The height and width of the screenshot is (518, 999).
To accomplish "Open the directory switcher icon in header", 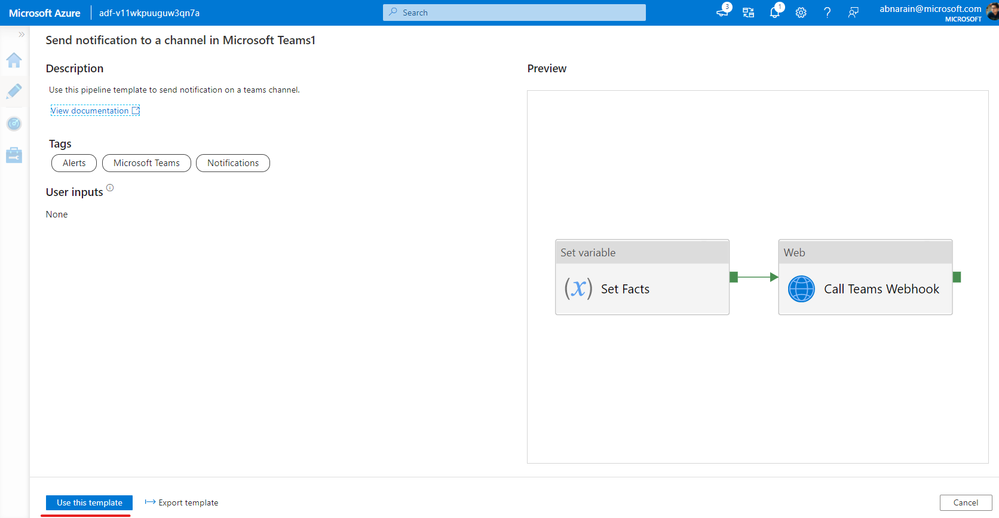I will point(749,13).
